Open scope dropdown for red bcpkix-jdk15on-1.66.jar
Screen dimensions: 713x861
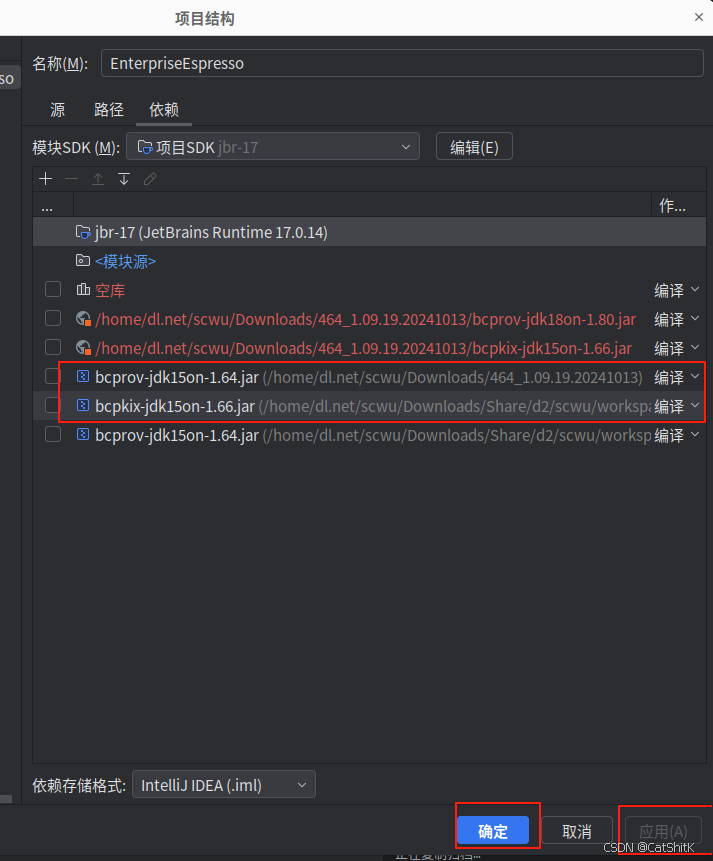click(x=677, y=348)
